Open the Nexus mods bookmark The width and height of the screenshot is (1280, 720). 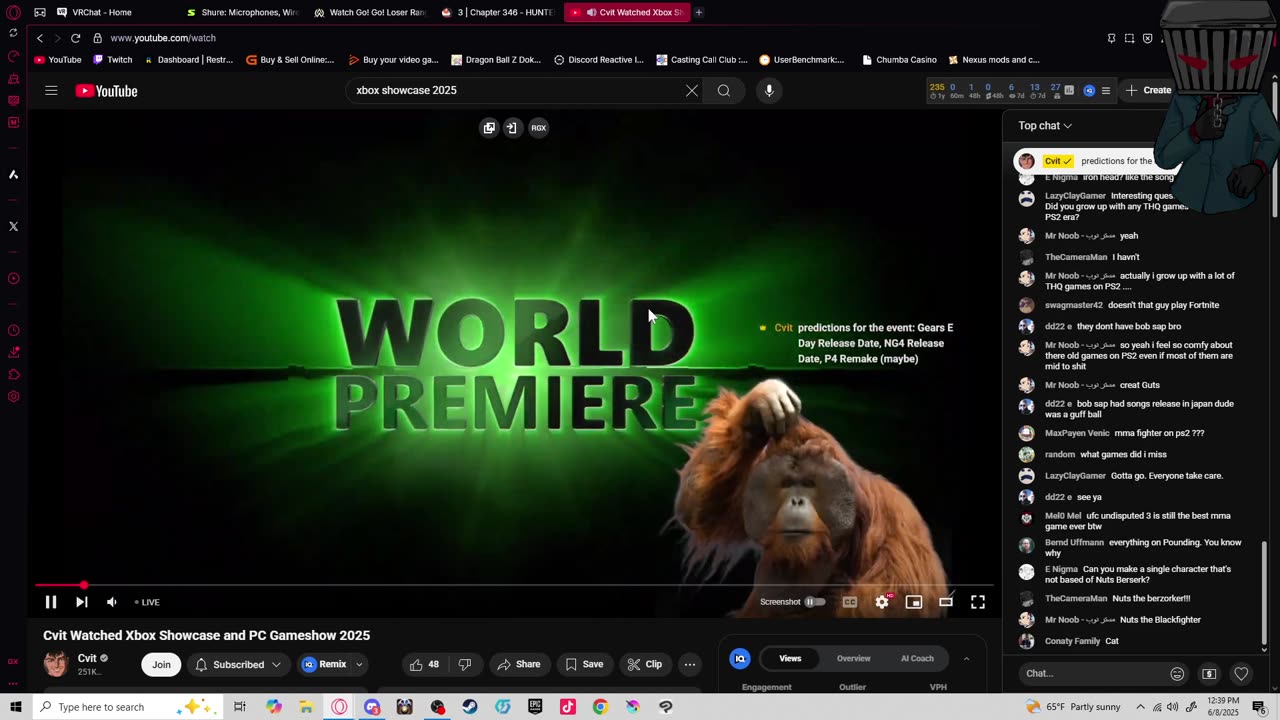point(993,60)
